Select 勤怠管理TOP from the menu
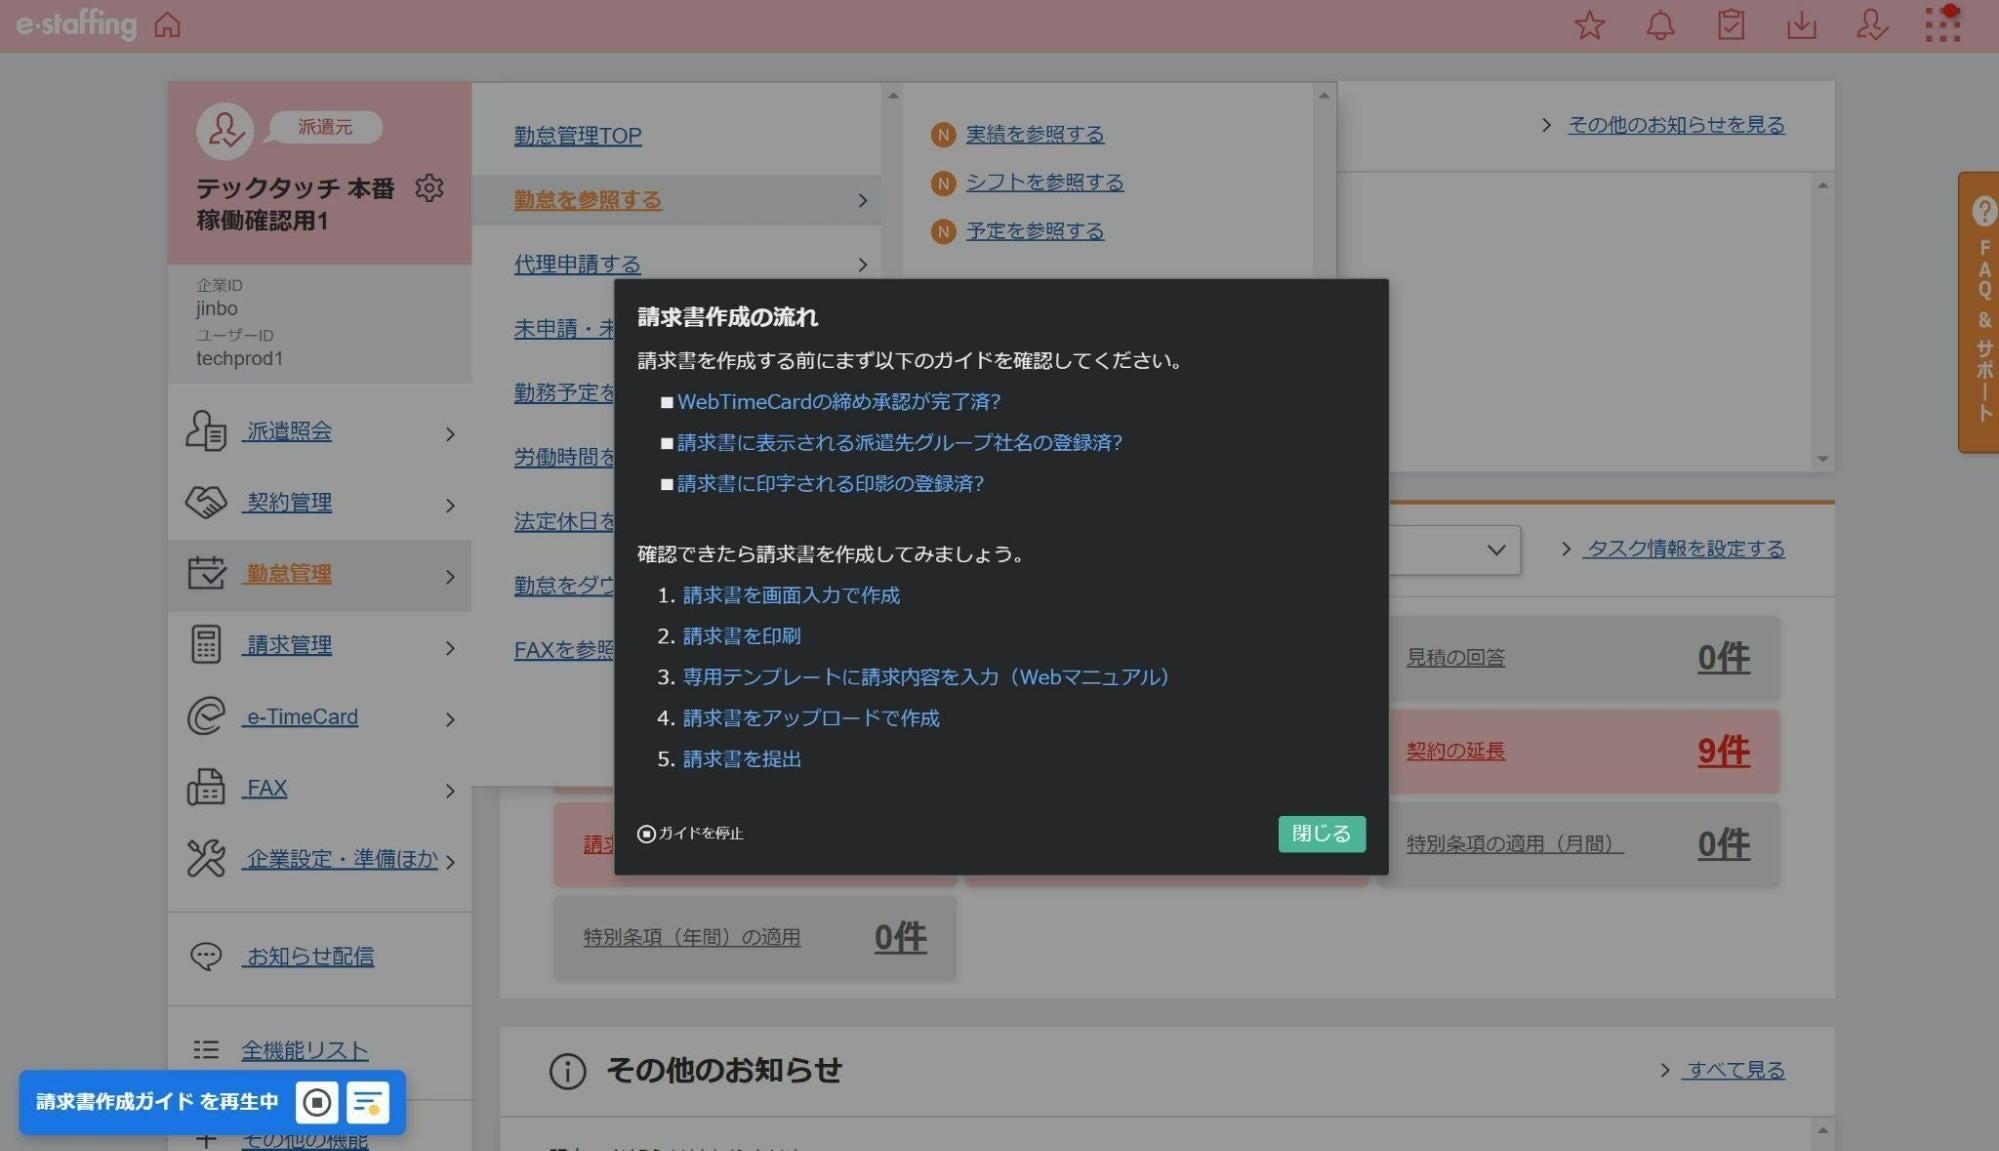The image size is (1999, 1151). 576,135
